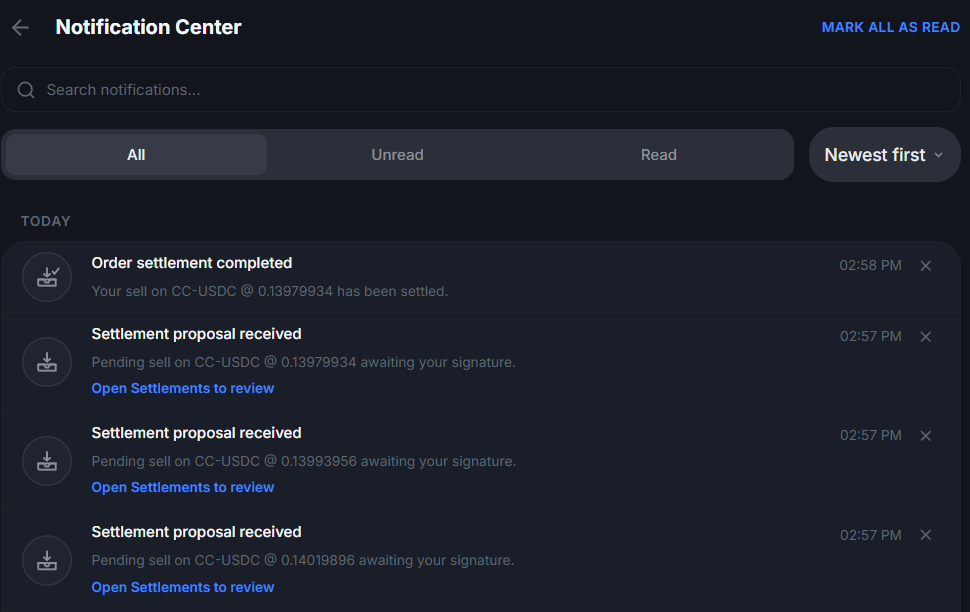Click settlement icon for 0.13979934 proposal
This screenshot has height=612, width=970.
pos(47,362)
